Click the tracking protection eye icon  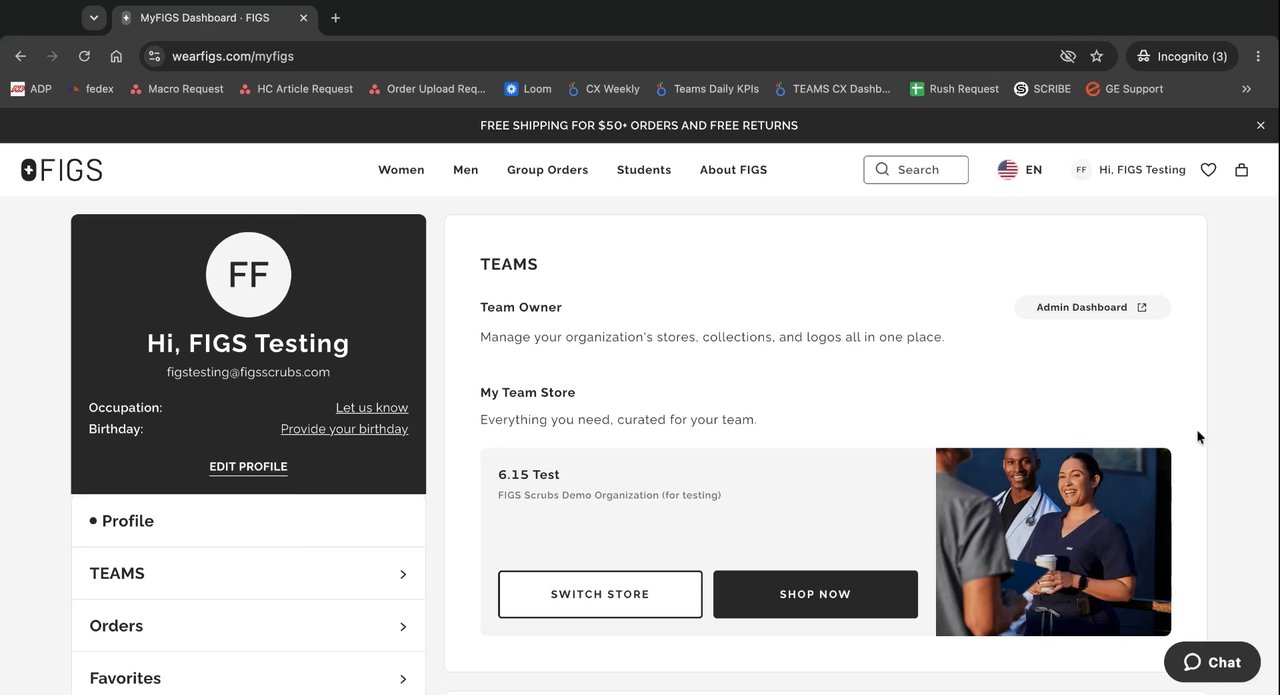coord(1067,56)
